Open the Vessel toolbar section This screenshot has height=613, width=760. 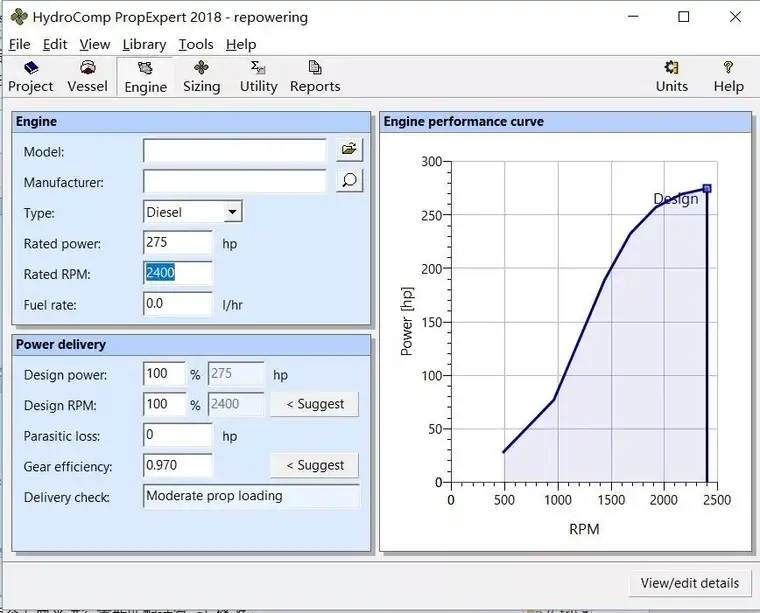point(87,77)
